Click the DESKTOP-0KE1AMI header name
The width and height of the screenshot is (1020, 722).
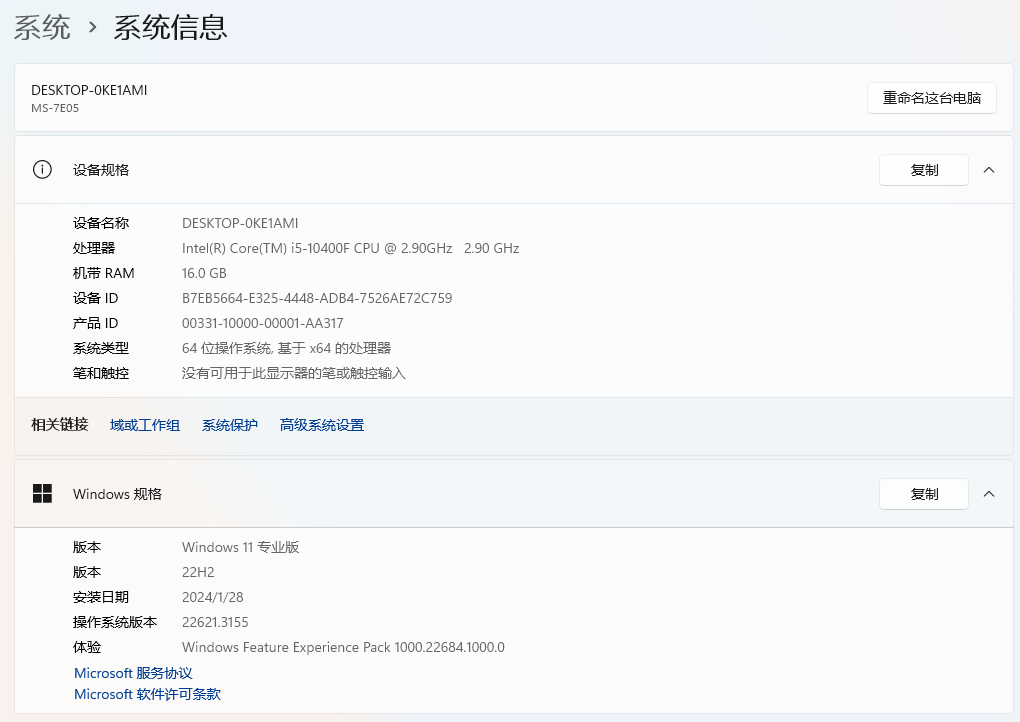tap(89, 90)
